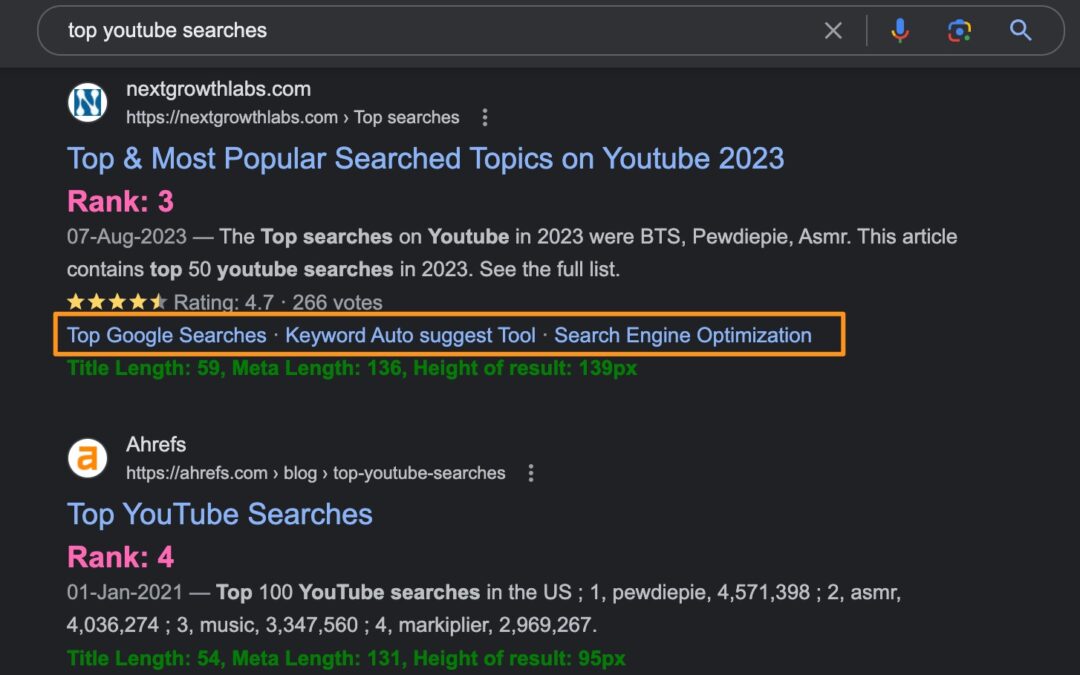Screen dimensions: 1080x675
Task: Open the three-dot menu for the nextgrowthlabs result
Action: pyautogui.click(x=485, y=118)
